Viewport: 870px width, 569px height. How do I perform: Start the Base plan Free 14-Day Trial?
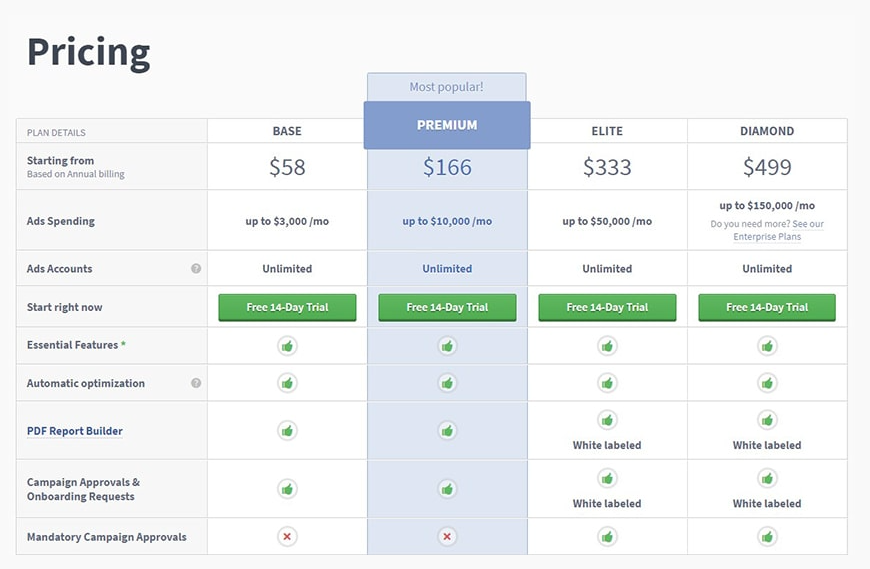287,307
